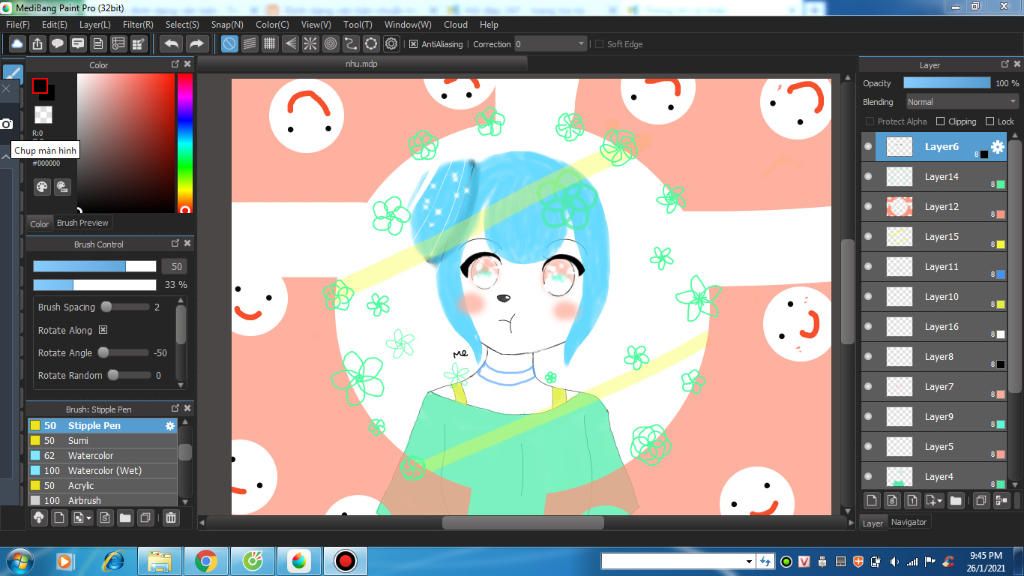Toggle Protect Alpha checkbox
Viewport: 1024px width, 576px height.
[869, 121]
